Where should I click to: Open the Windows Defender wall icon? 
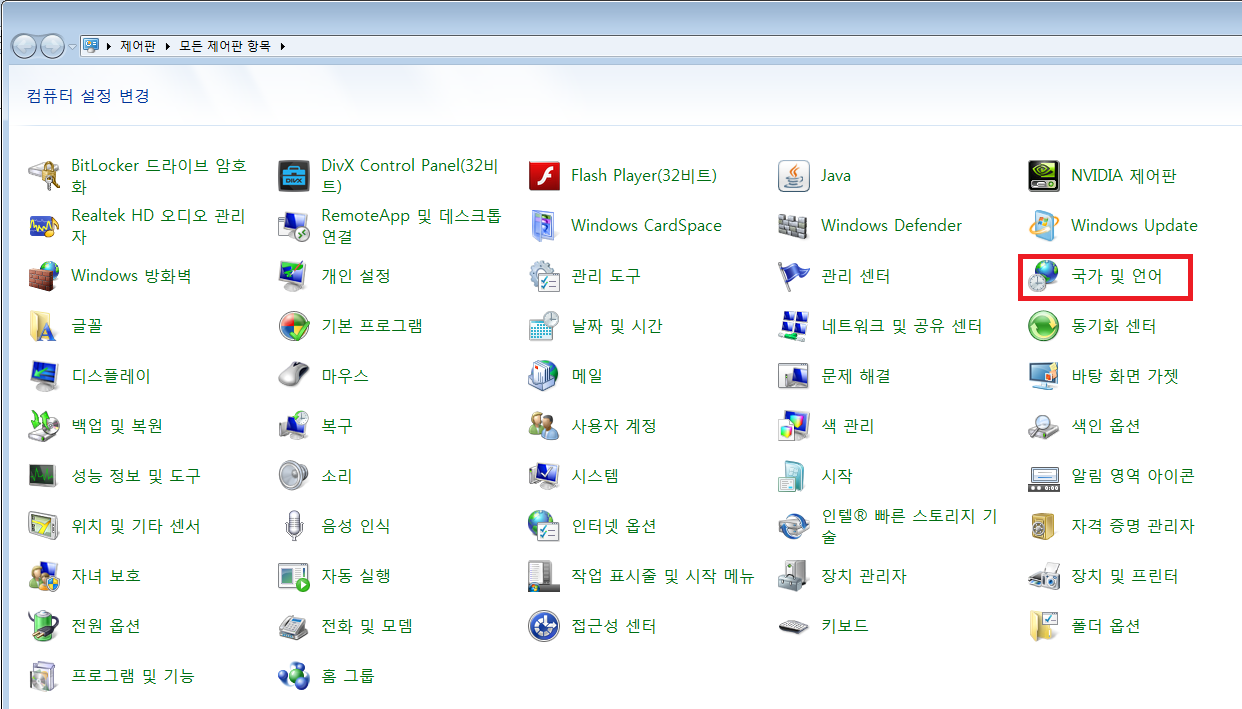794,226
